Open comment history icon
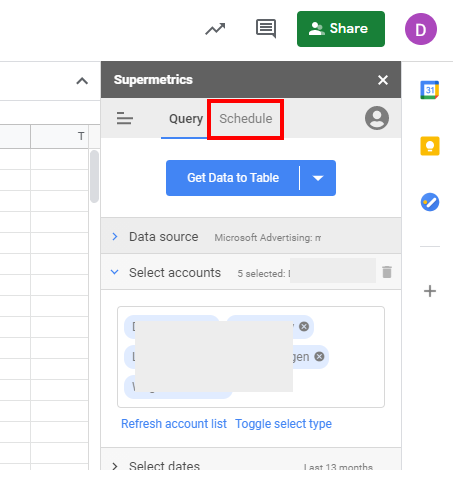The height and width of the screenshot is (490, 456). pos(266,29)
